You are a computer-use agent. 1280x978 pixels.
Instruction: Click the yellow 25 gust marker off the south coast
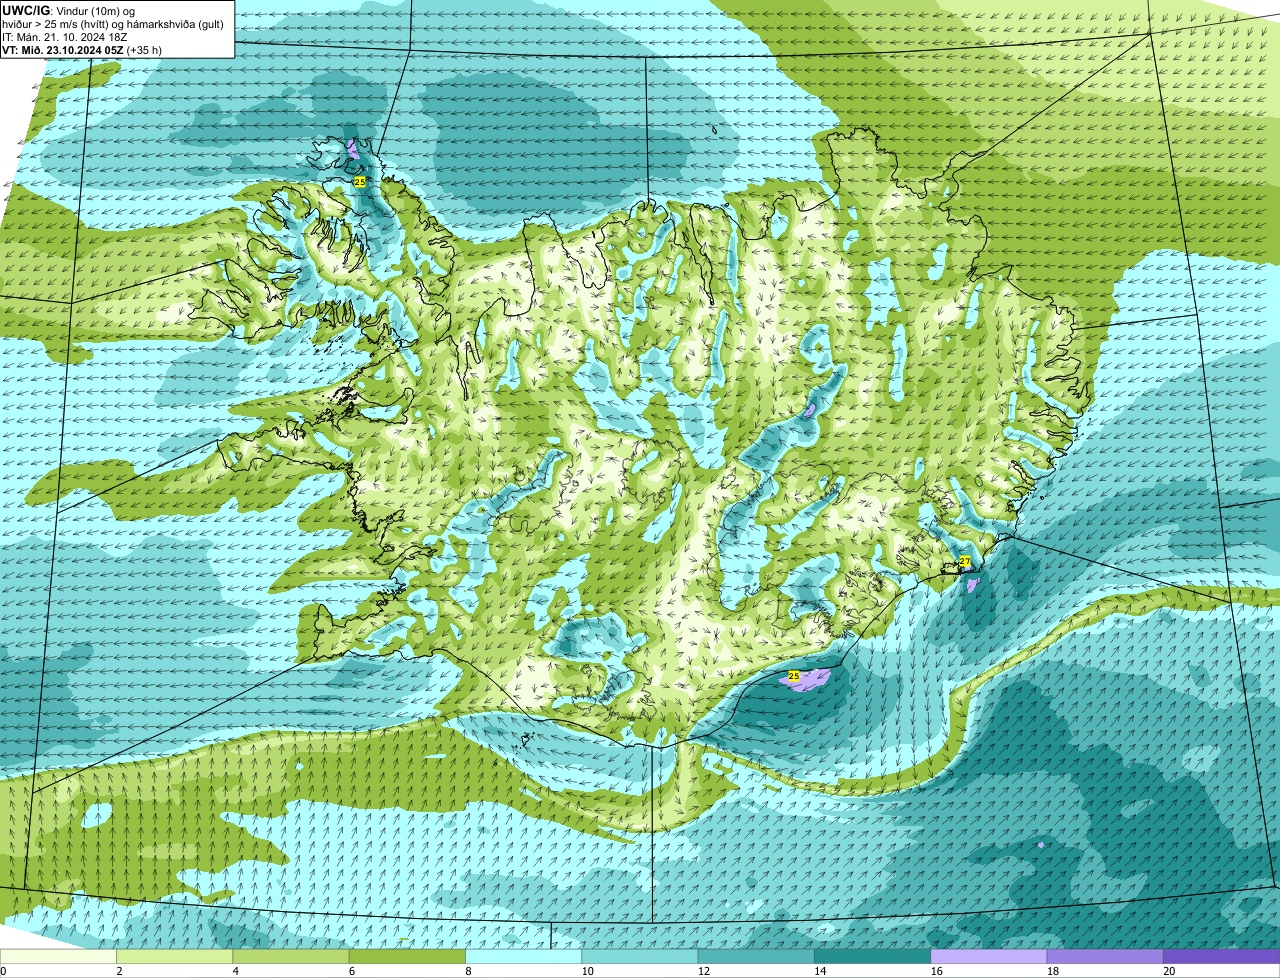(794, 677)
